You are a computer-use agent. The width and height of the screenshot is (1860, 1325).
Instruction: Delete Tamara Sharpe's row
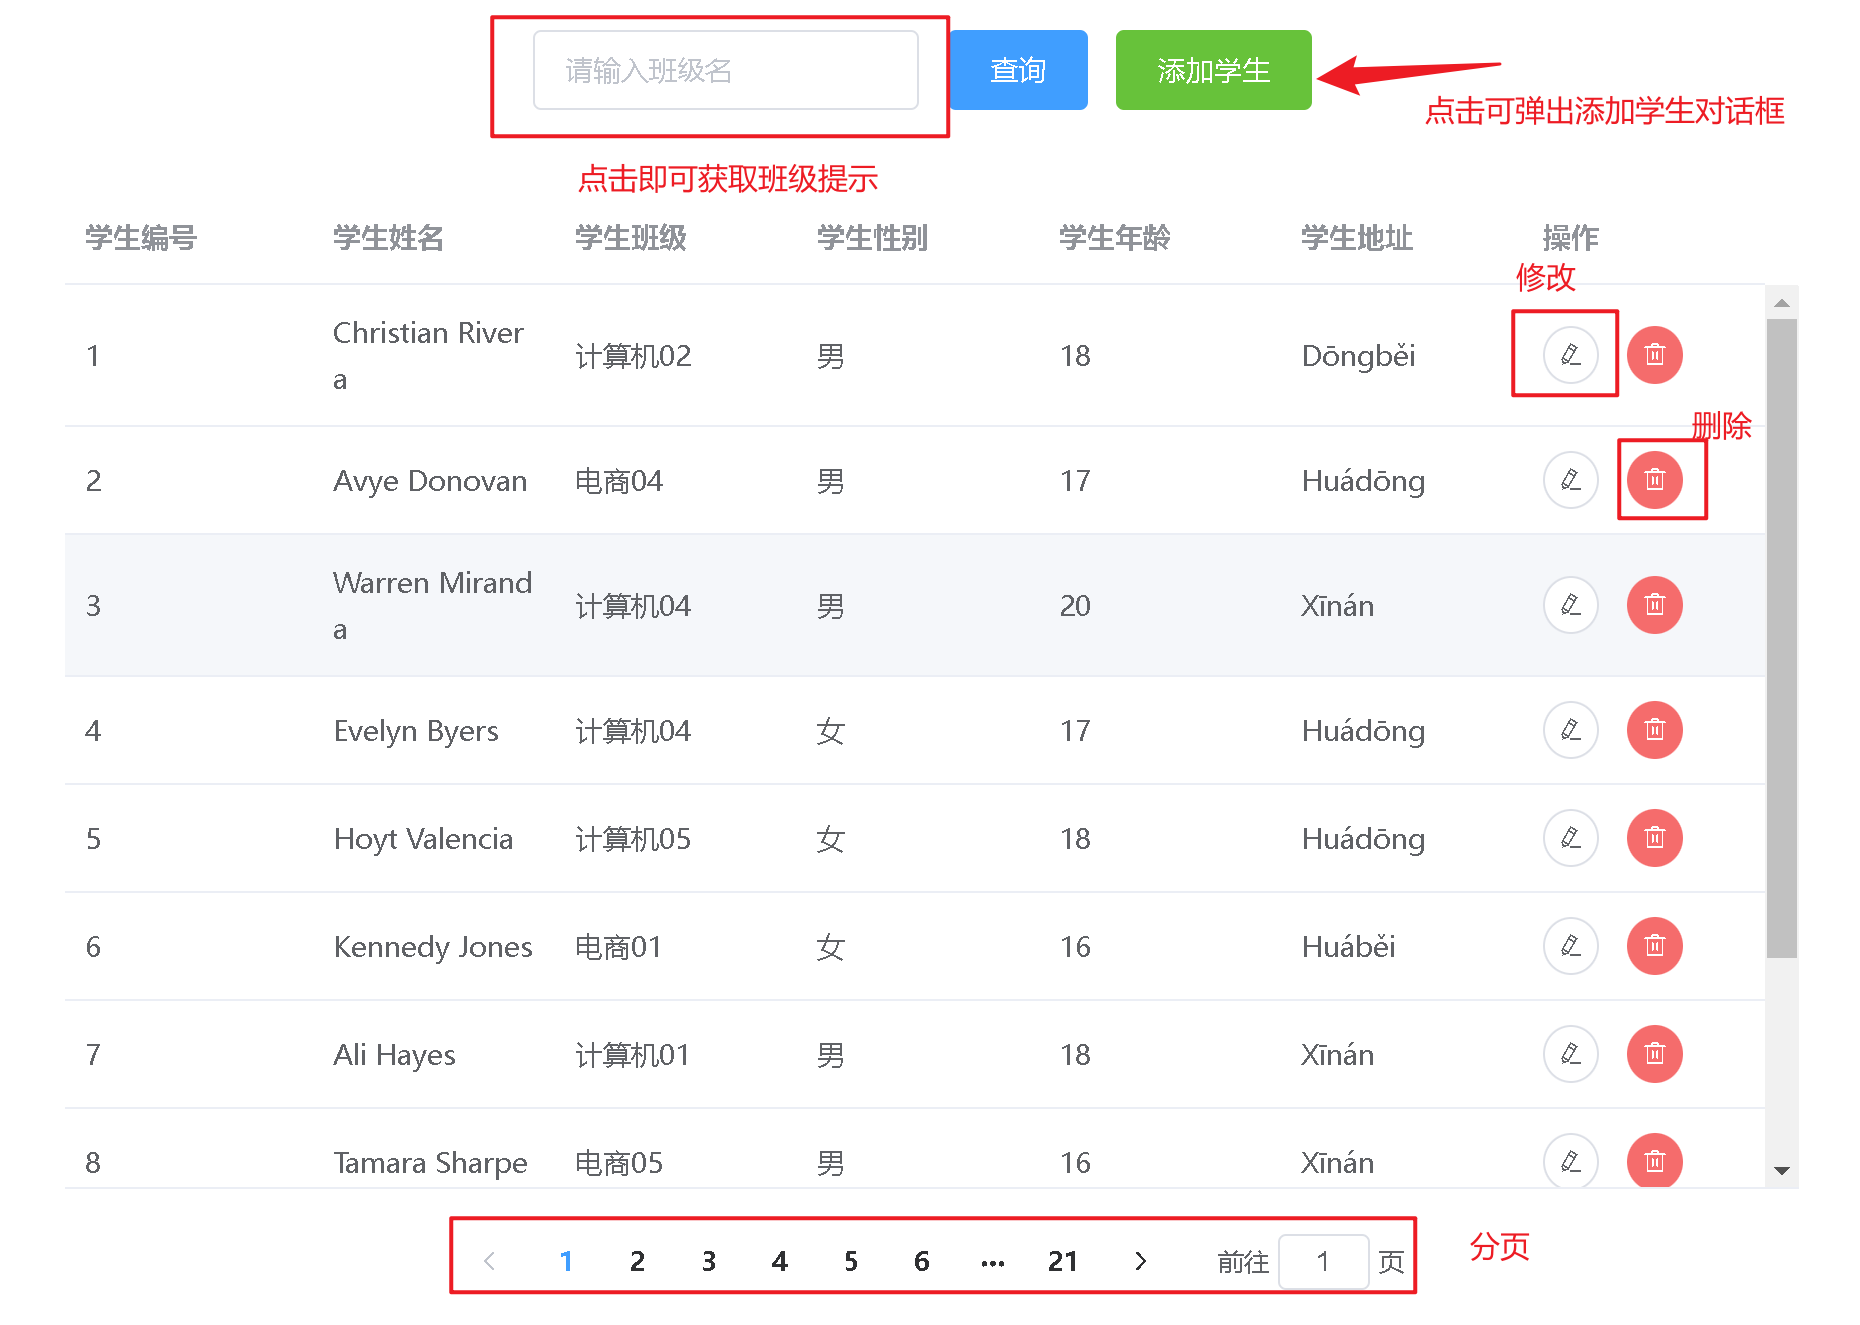coord(1654,1161)
